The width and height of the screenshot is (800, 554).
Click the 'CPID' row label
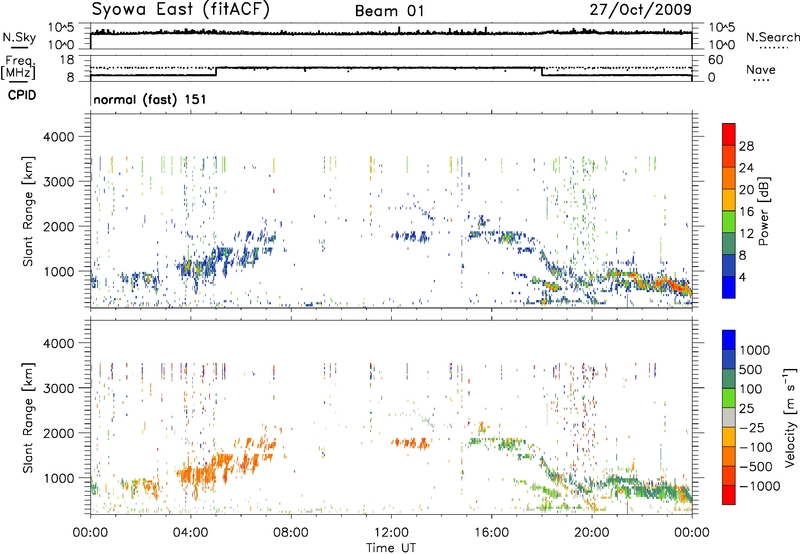pyautogui.click(x=22, y=95)
